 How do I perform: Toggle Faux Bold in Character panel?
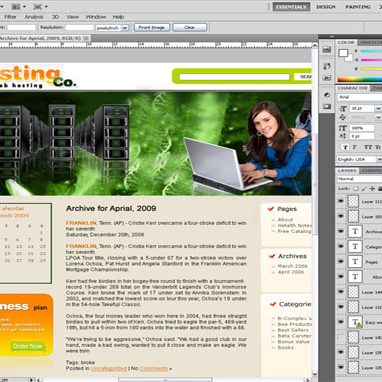point(345,147)
